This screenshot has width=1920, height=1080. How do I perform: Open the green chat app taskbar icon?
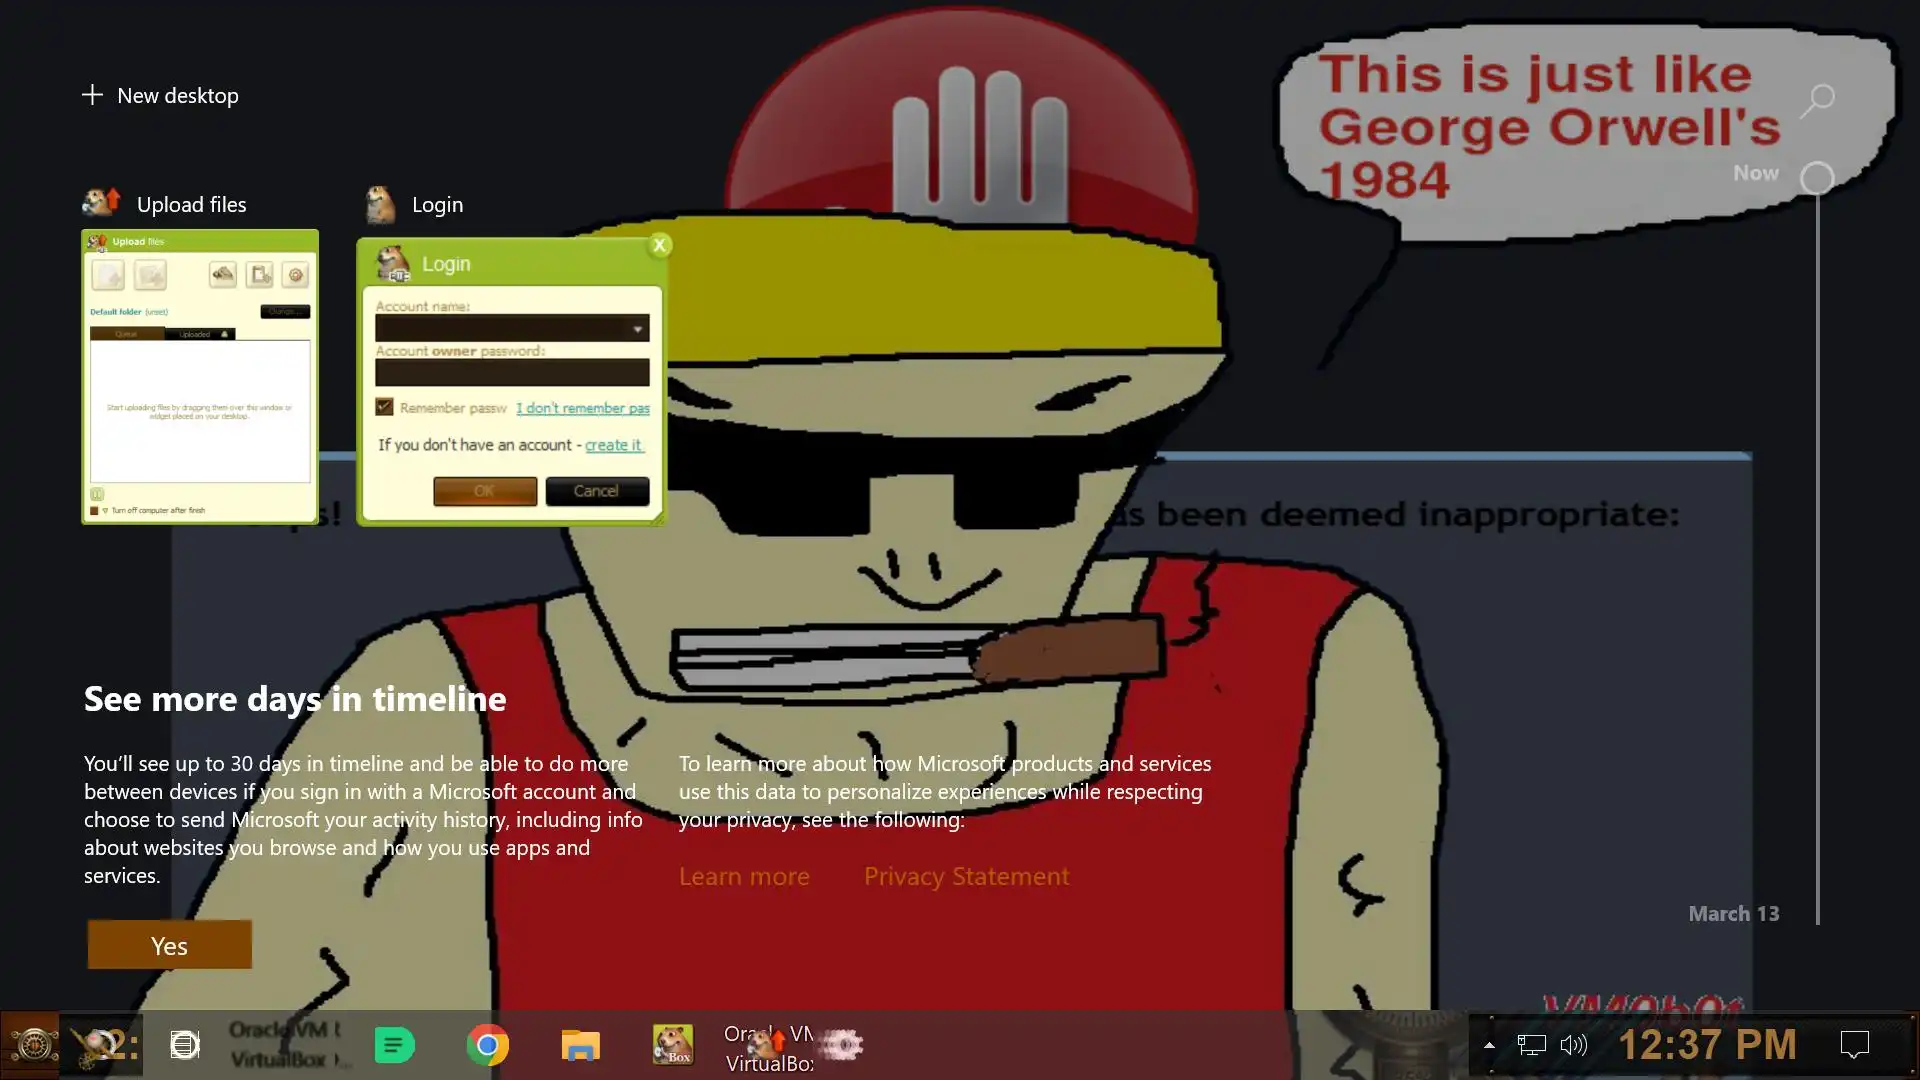click(394, 1045)
